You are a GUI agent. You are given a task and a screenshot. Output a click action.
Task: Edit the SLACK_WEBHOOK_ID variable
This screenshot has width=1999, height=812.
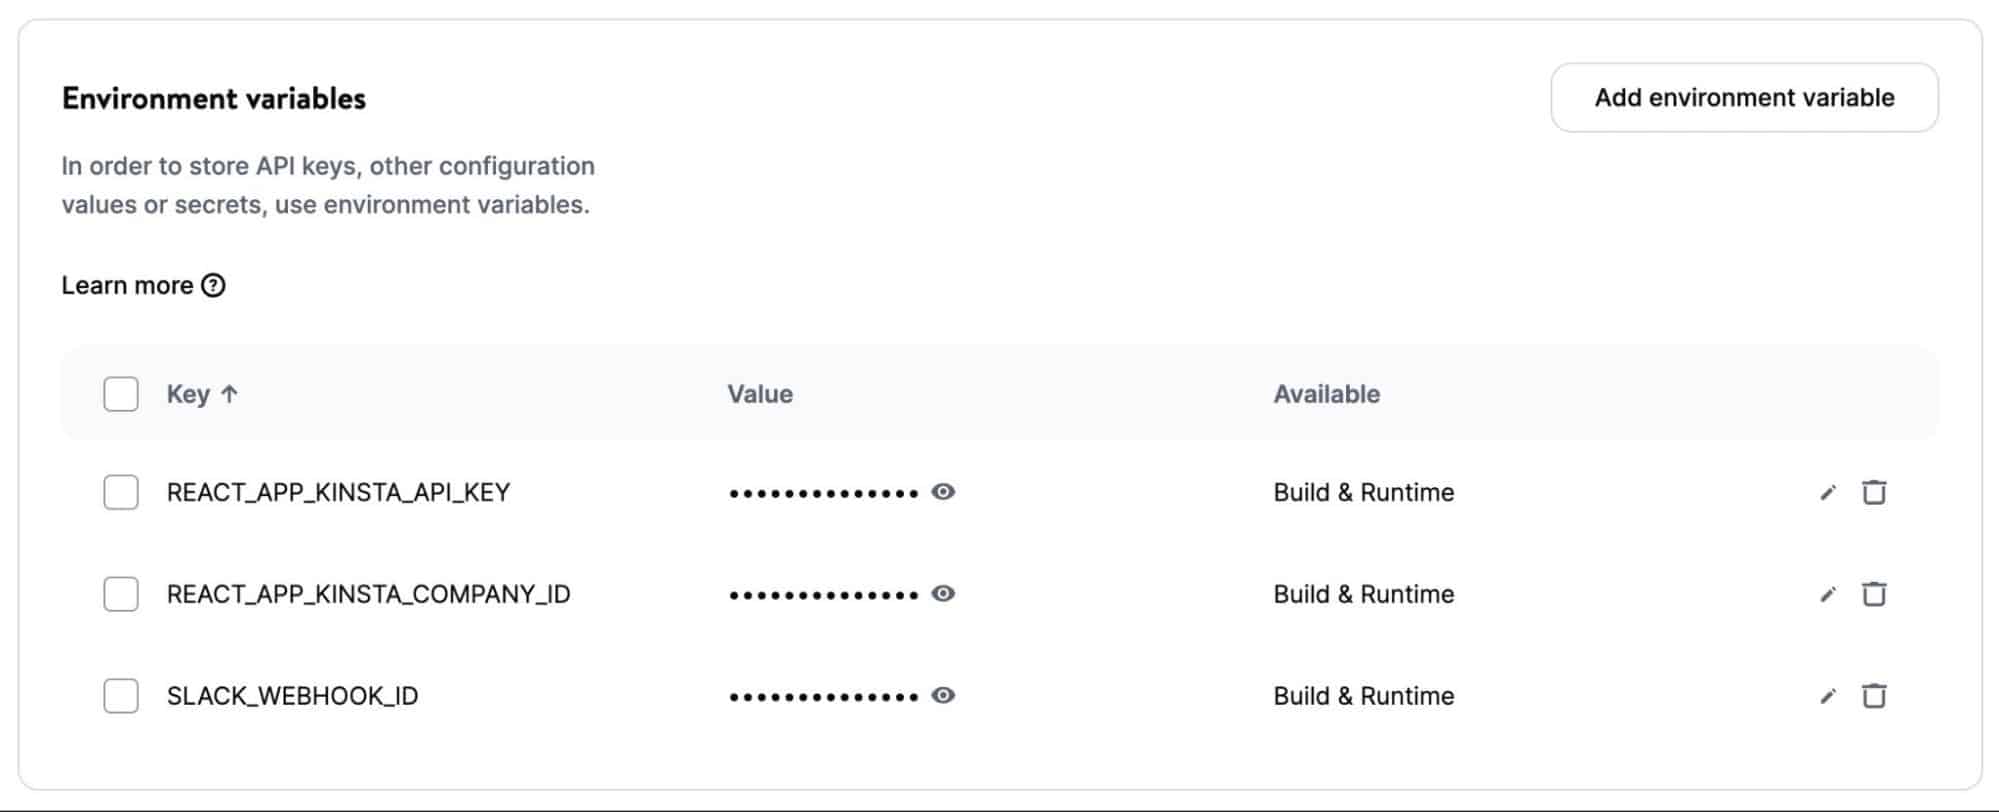[x=1828, y=697]
